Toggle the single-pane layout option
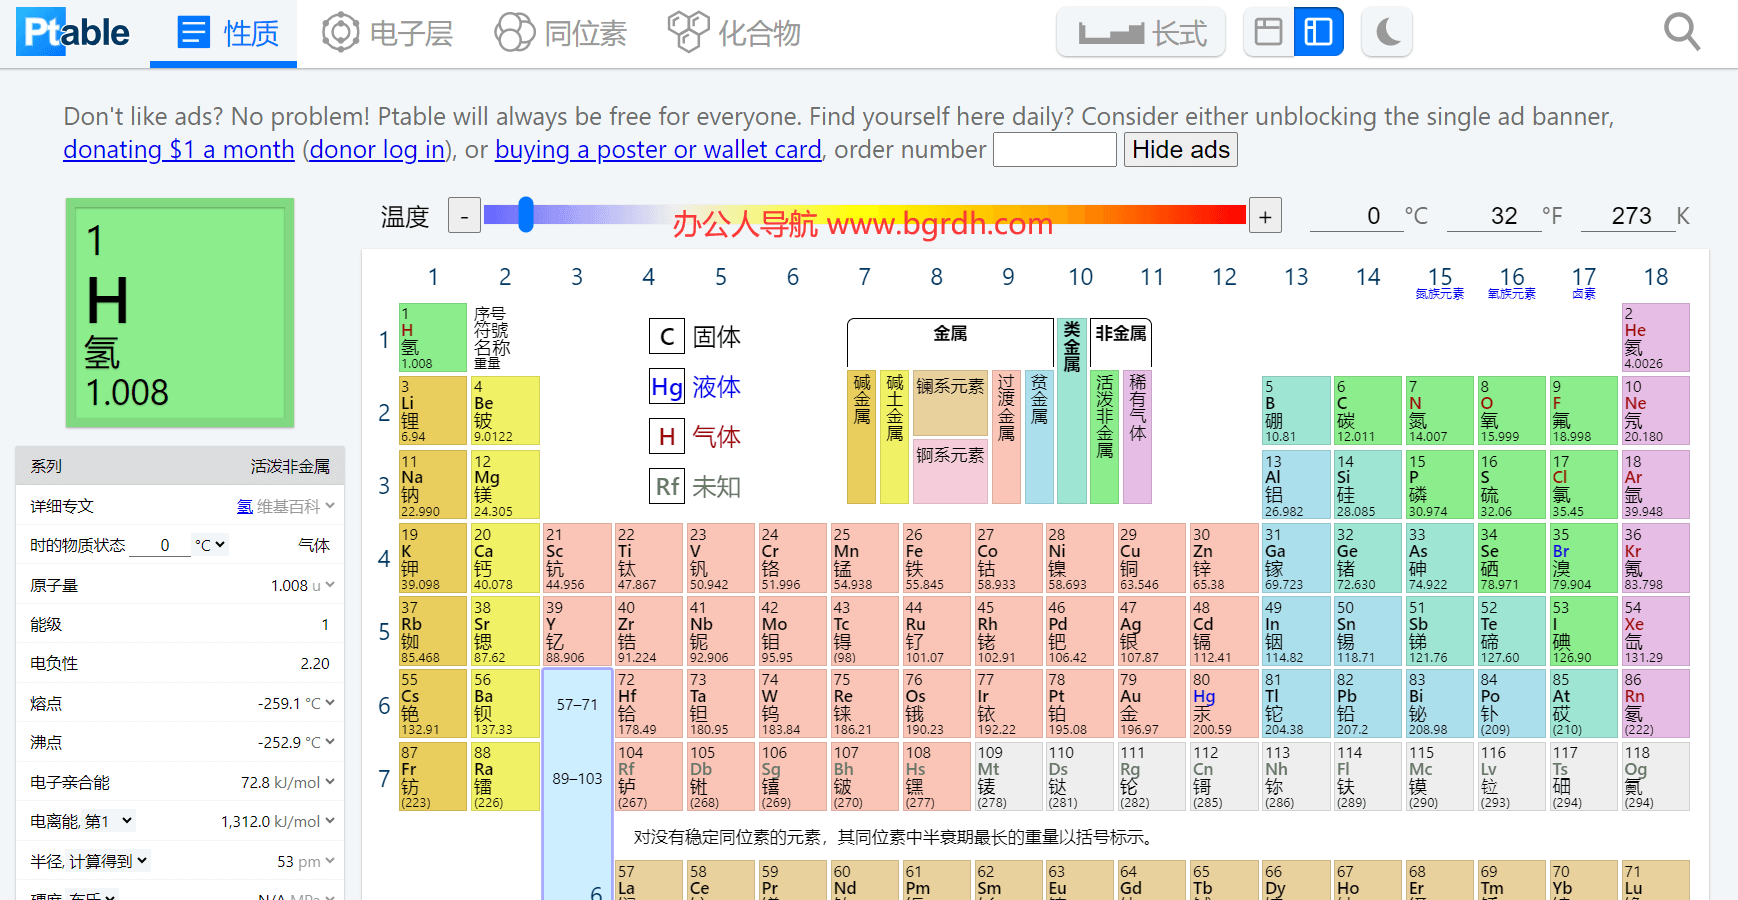Screen dimensions: 1738x900 point(1268,31)
